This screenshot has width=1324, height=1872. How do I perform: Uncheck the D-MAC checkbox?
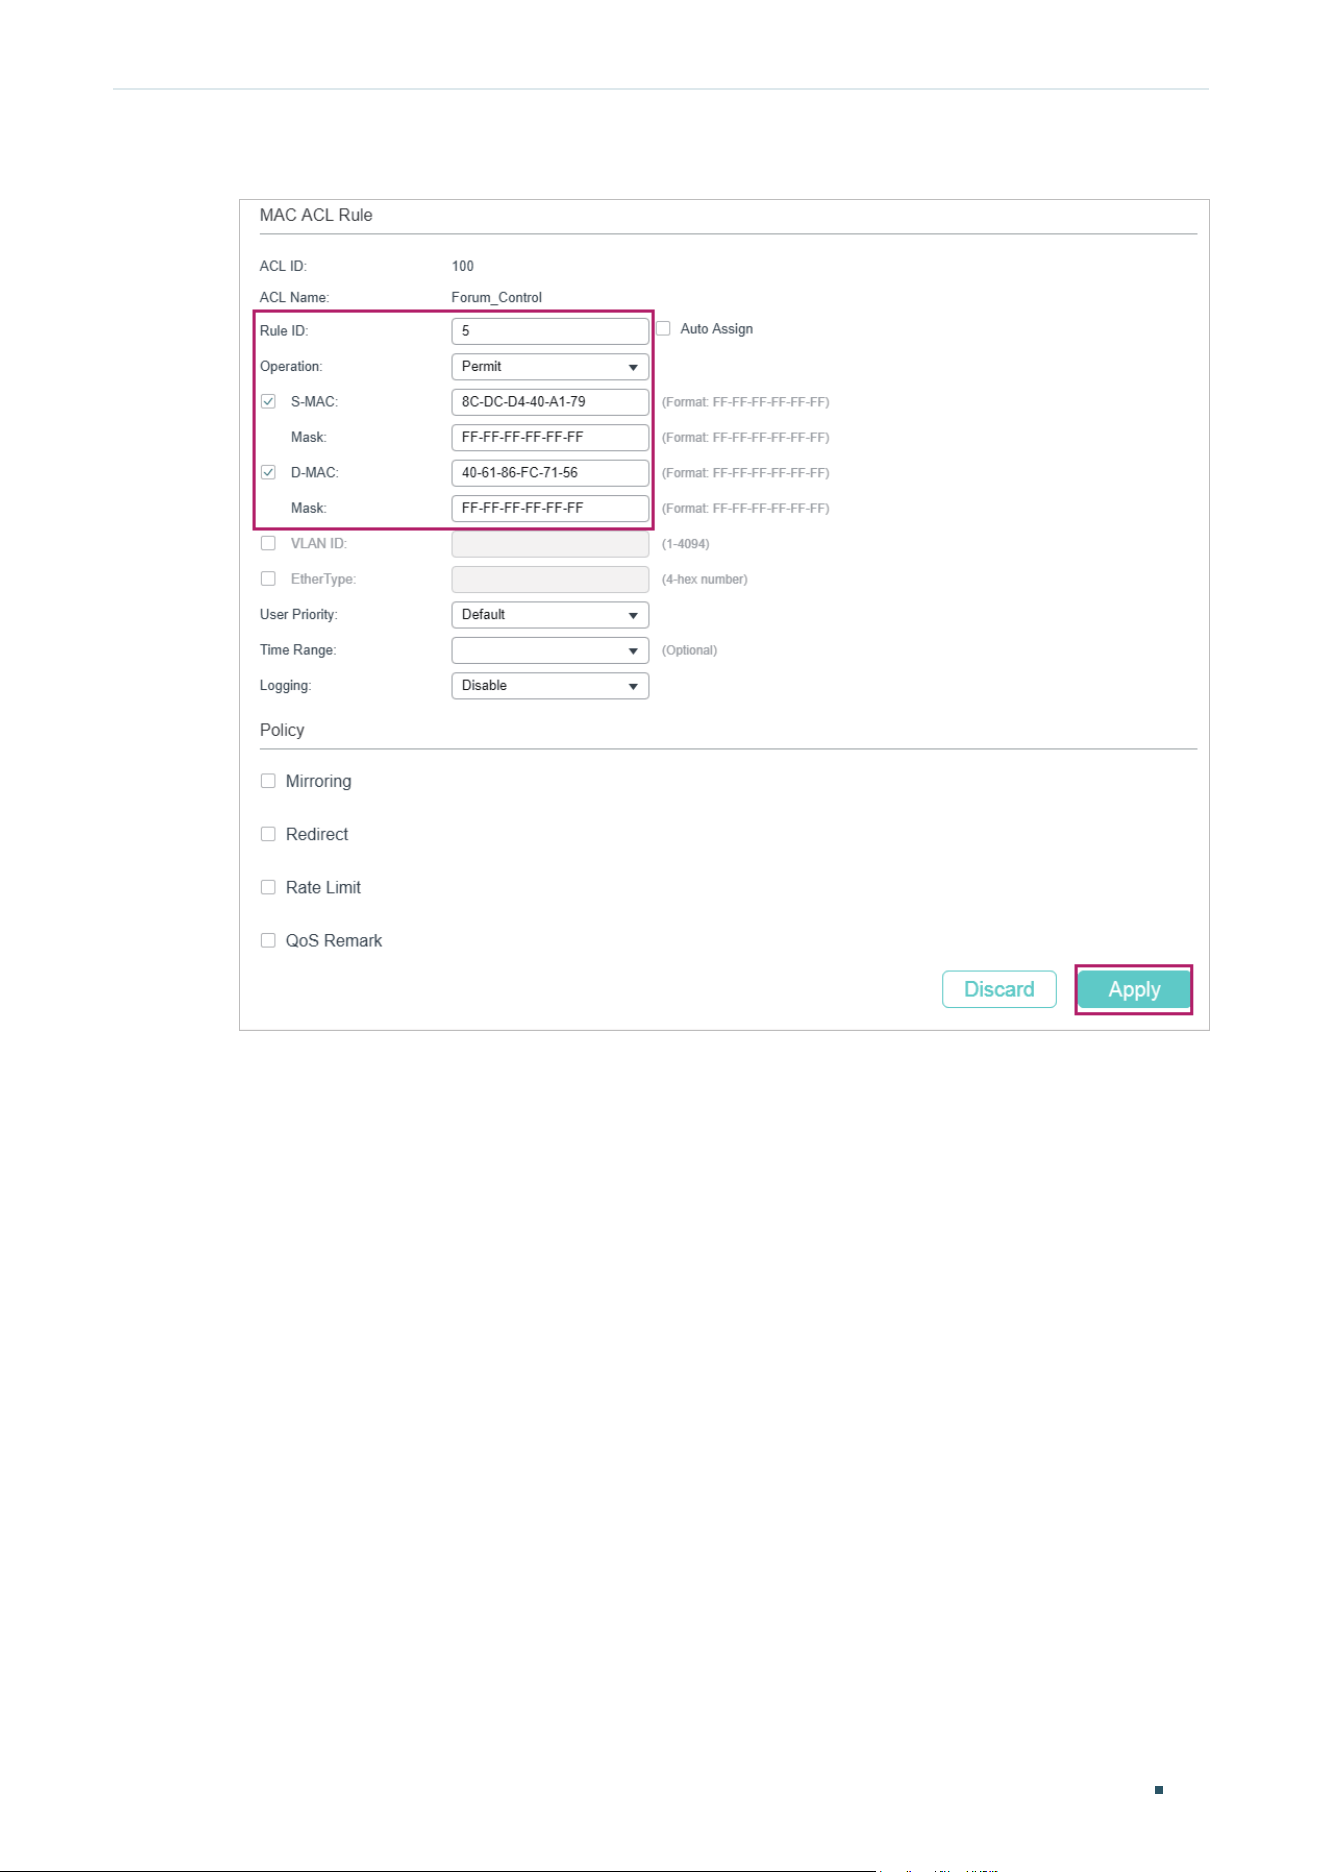point(268,472)
